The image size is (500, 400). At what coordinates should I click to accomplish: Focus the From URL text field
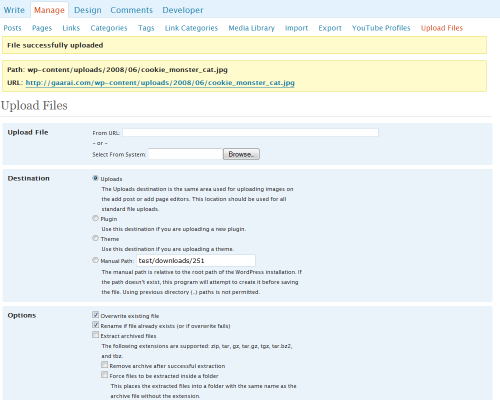tap(250, 132)
